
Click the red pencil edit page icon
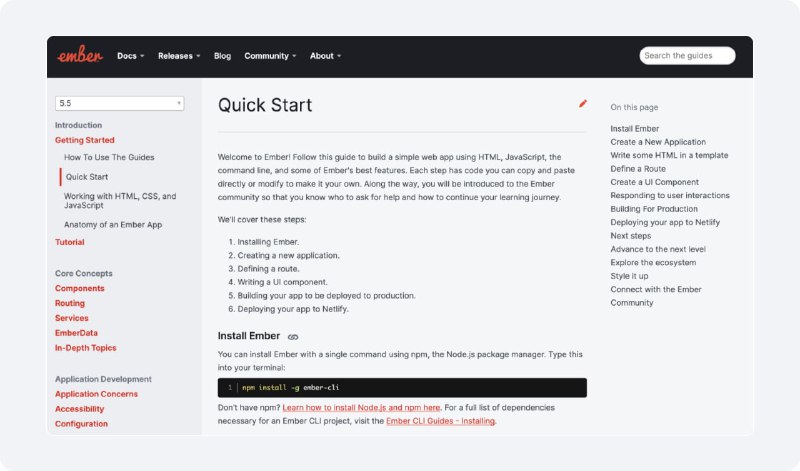pos(583,104)
